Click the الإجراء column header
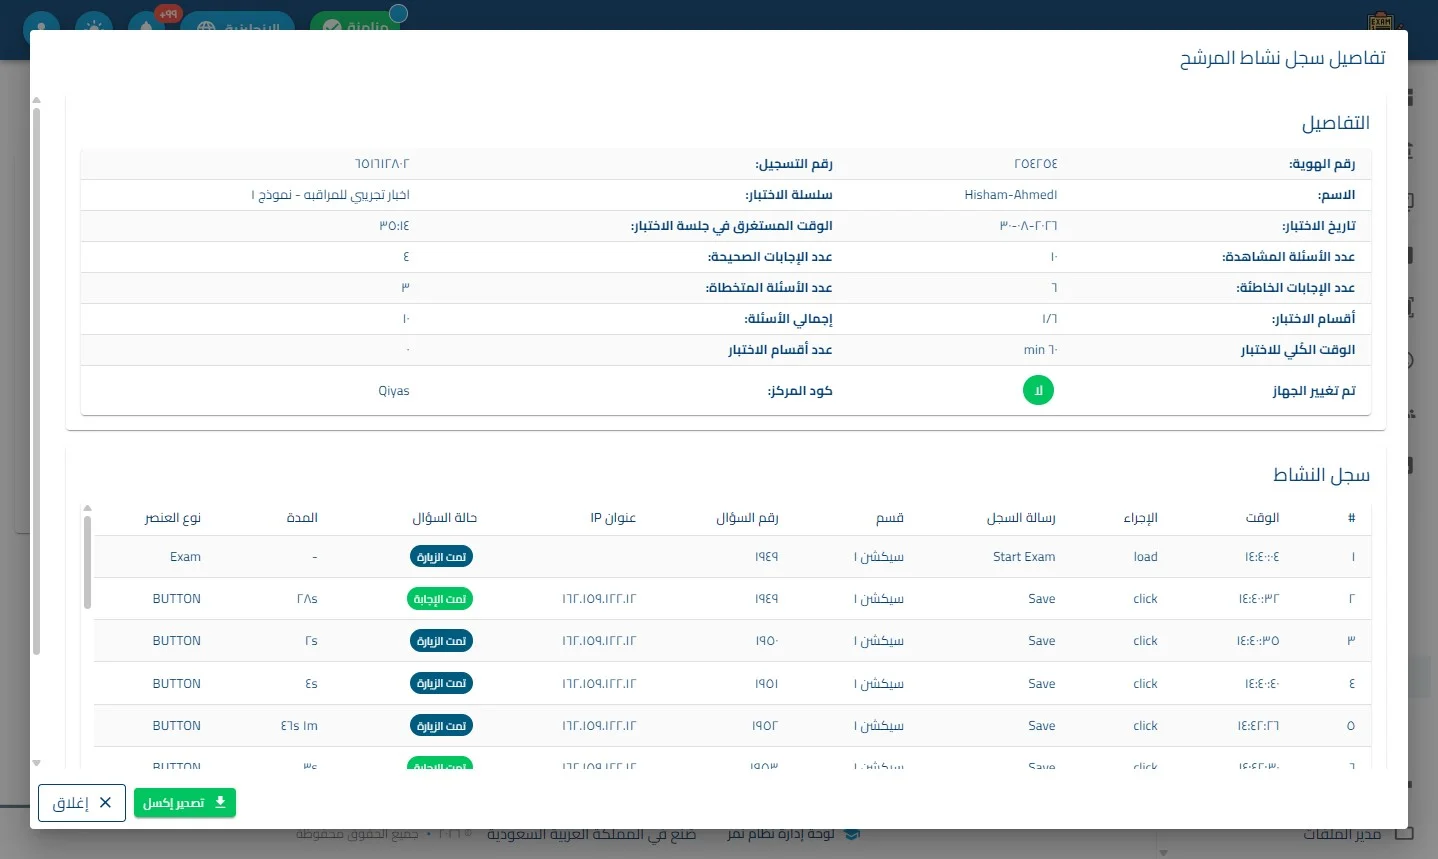Viewport: 1438px width, 859px height. click(x=1140, y=517)
